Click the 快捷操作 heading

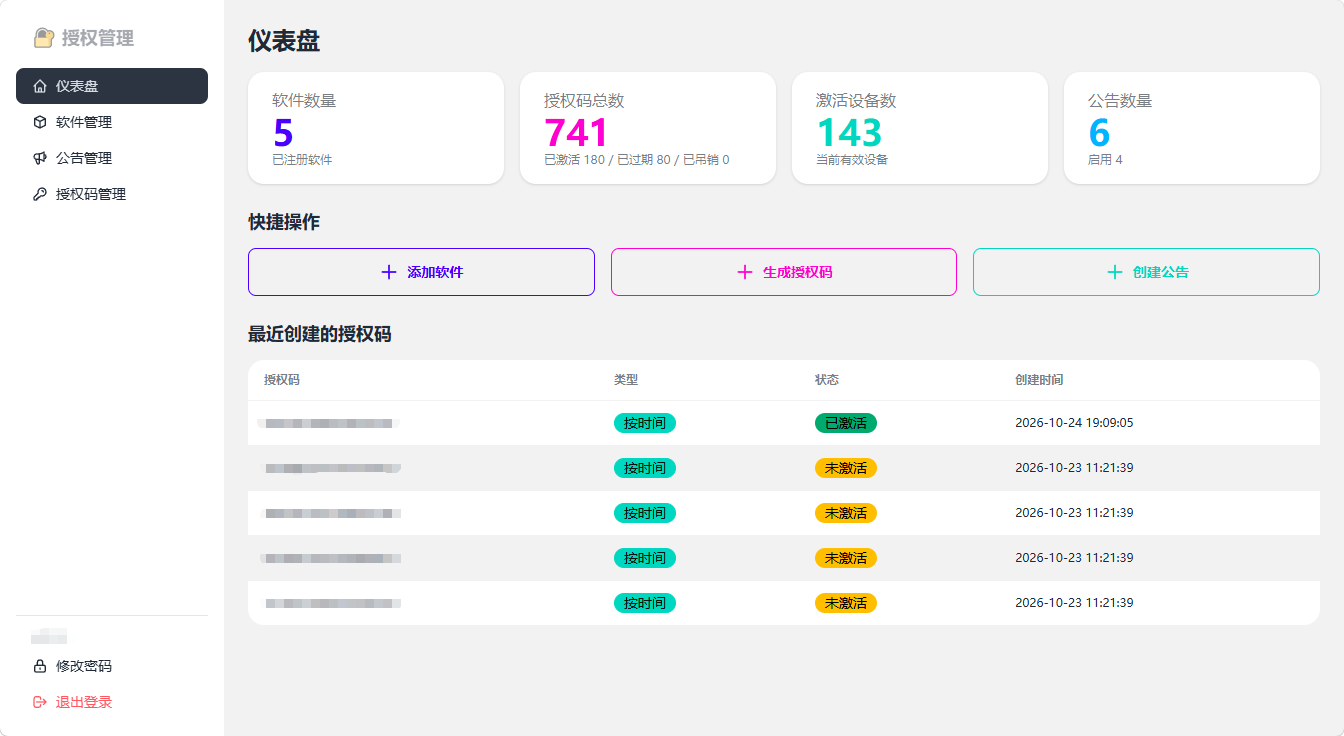click(x=284, y=222)
